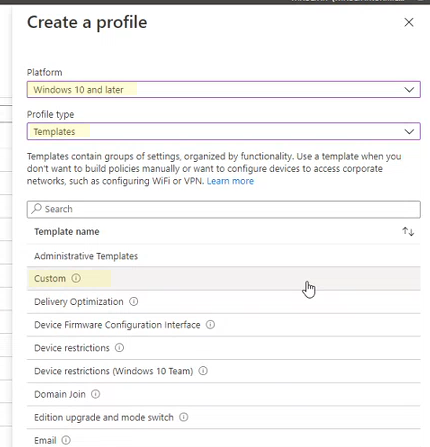Click info icon beside Domain Join
Image resolution: width=430 pixels, height=447 pixels.
pos(95,394)
